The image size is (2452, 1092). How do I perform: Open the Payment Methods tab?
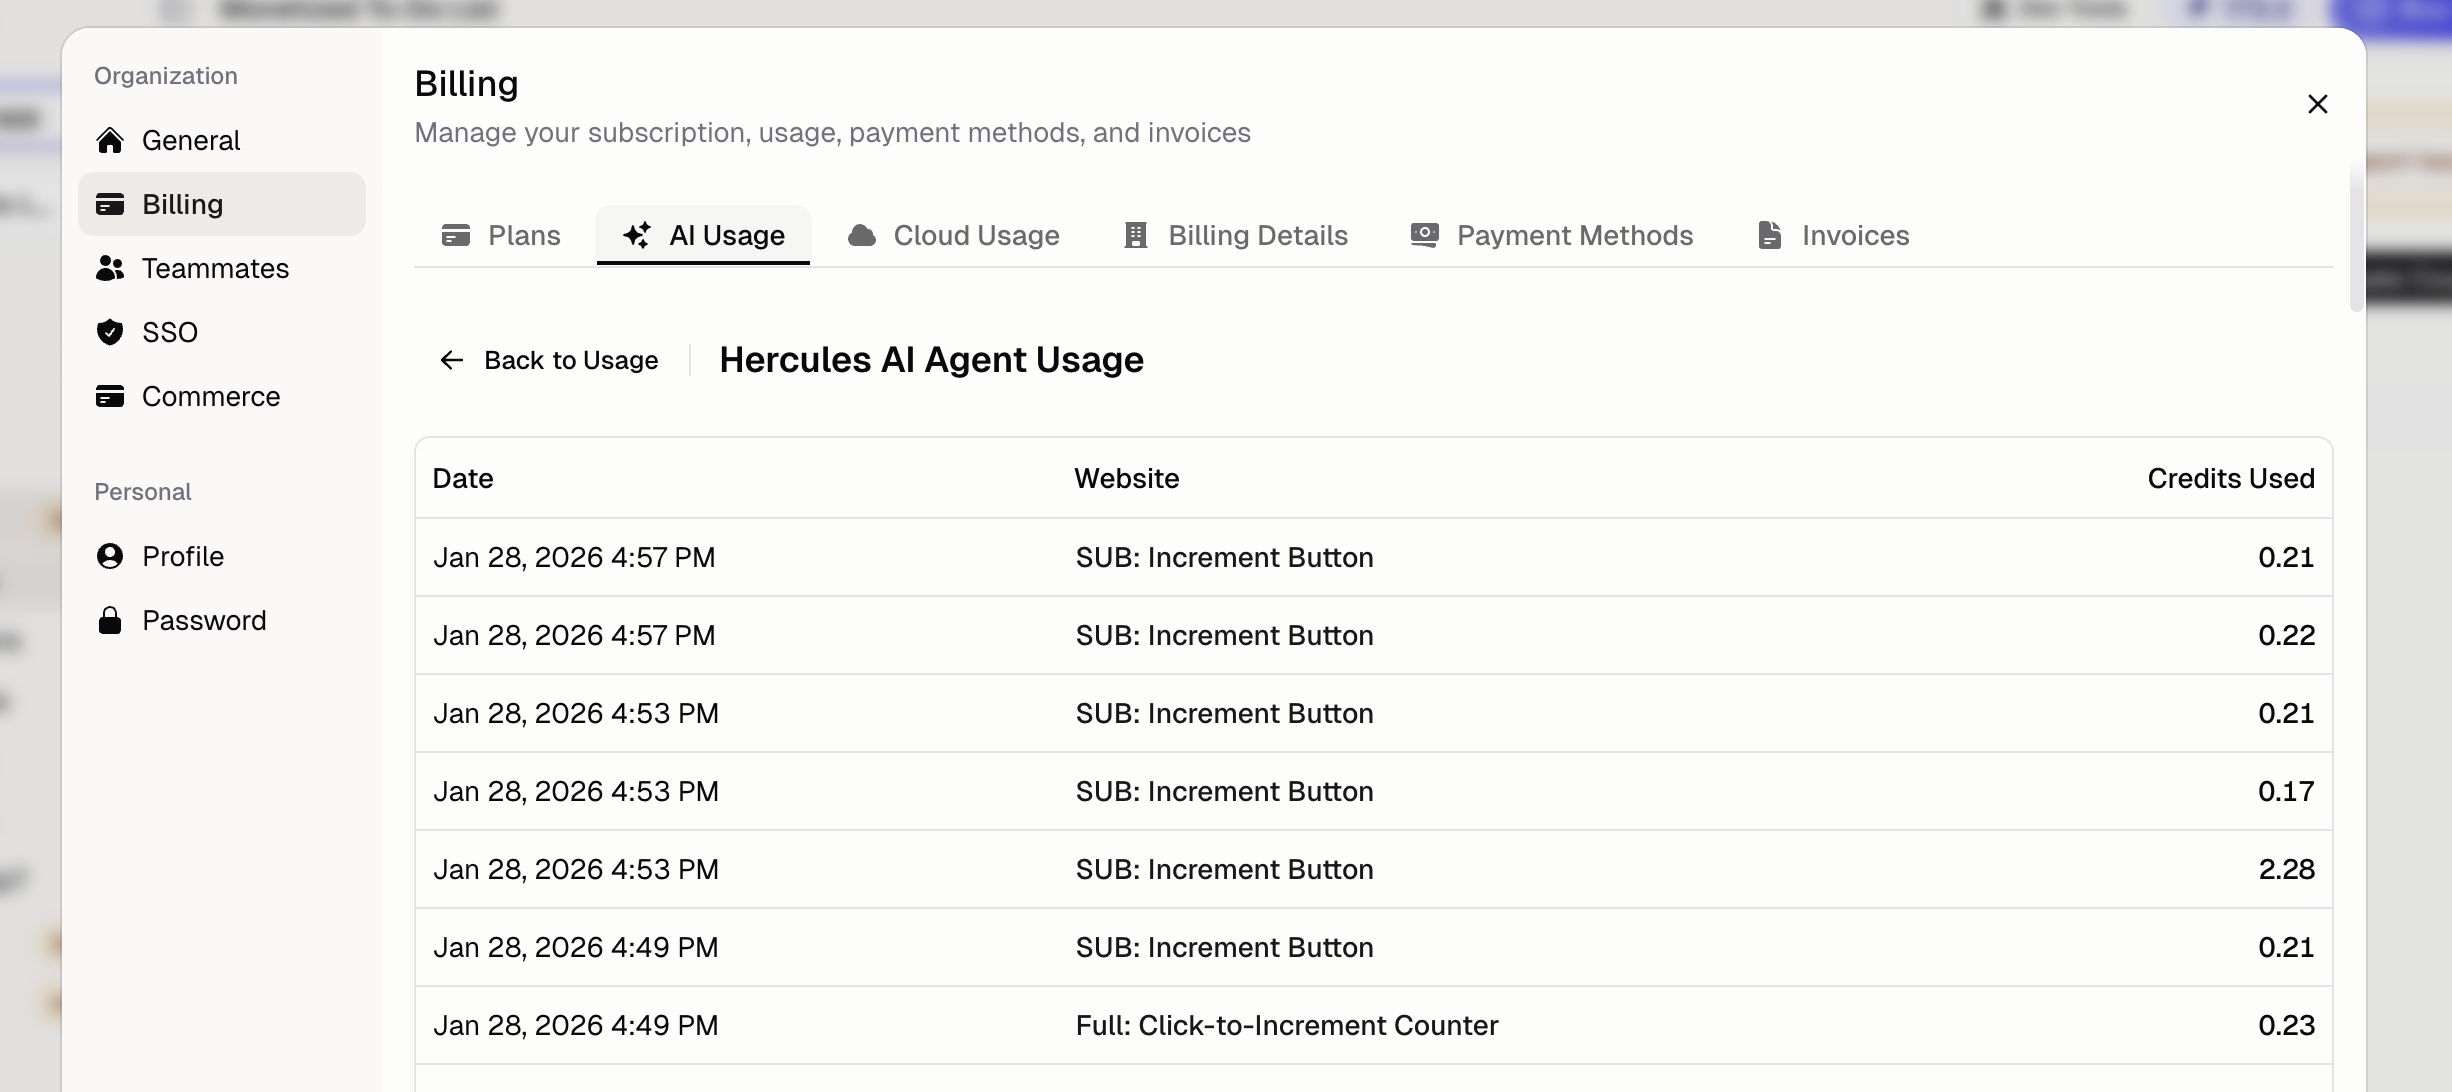[1551, 235]
